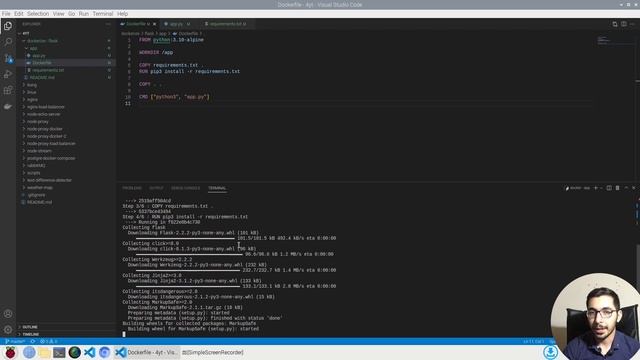640x360 pixels.
Task: Switch to the Problems panel tab
Action: point(132,188)
